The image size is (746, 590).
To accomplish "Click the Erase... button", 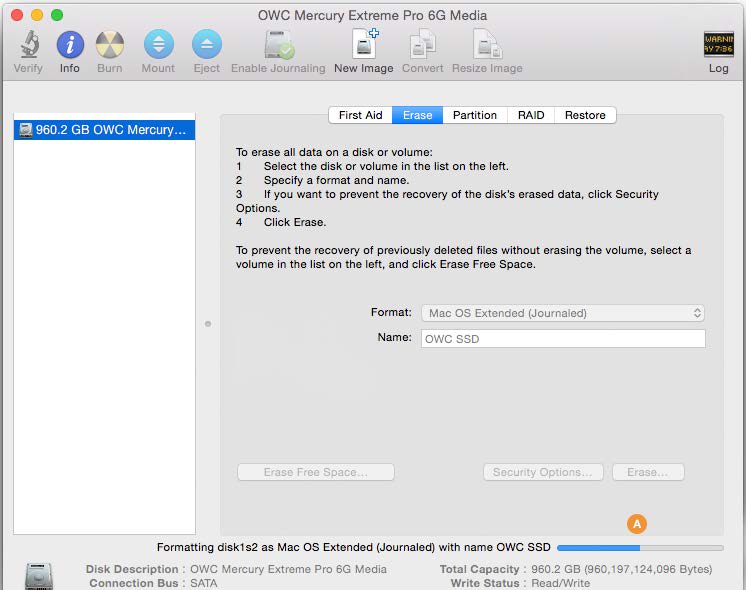I will coord(648,472).
